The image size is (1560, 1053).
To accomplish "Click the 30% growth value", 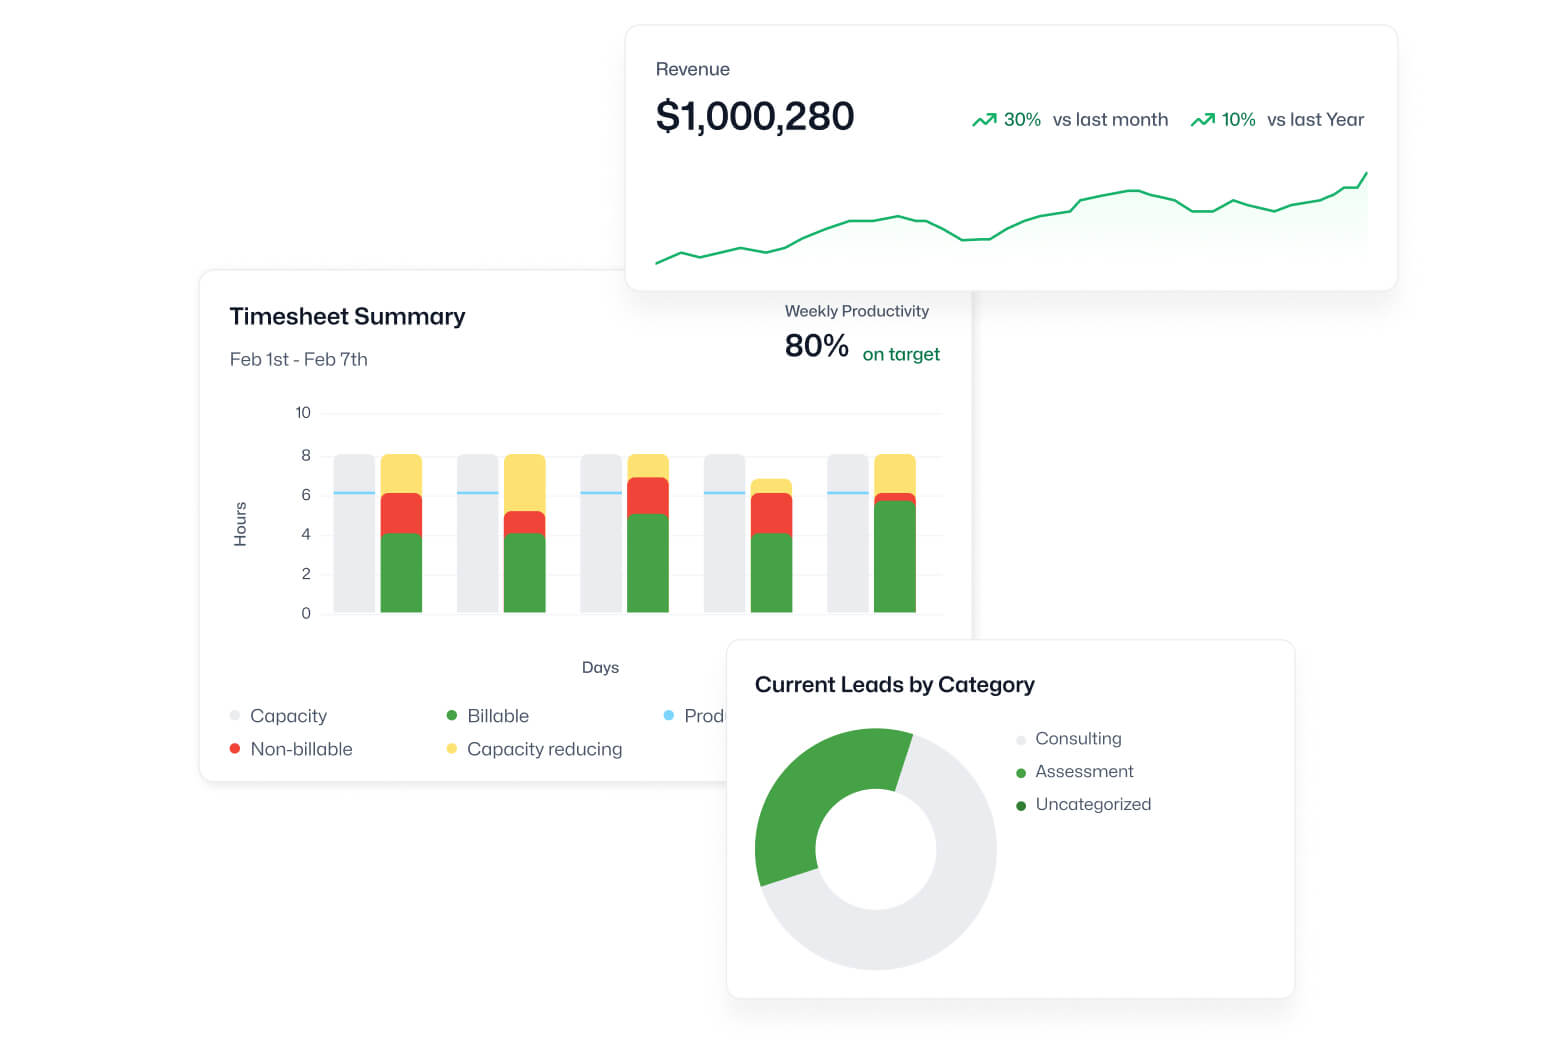I will coord(1022,120).
